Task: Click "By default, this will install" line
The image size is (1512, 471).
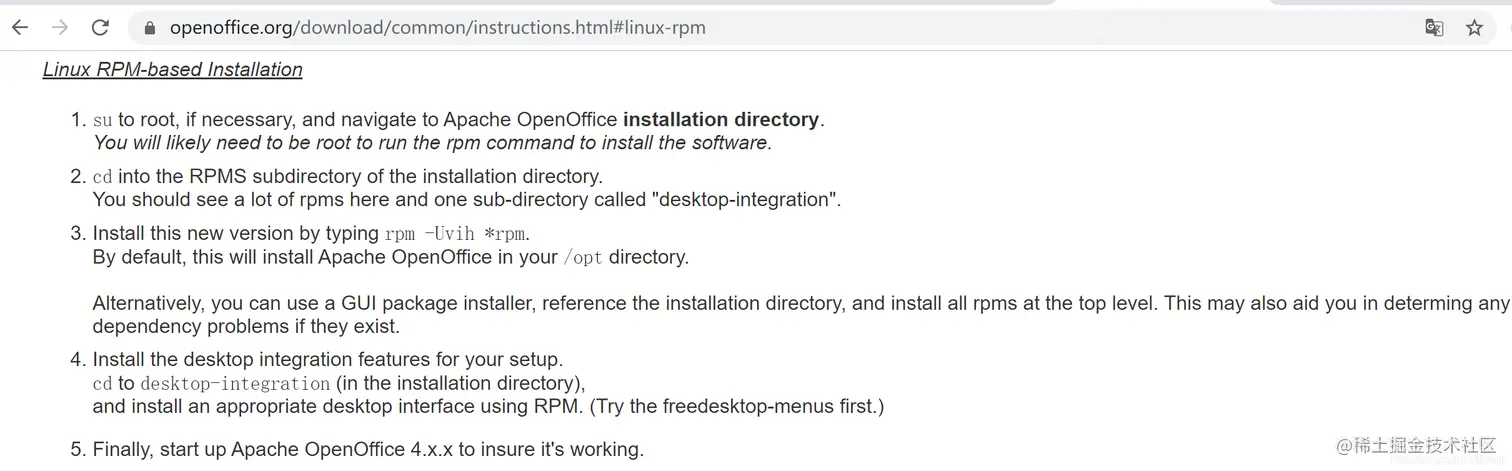Action: pyautogui.click(x=391, y=257)
